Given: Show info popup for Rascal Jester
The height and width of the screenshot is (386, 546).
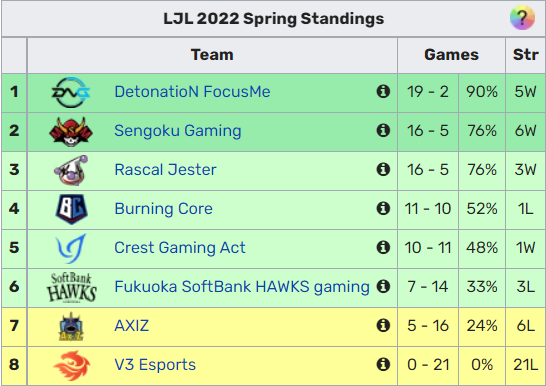Looking at the screenshot, I should pos(383,170).
